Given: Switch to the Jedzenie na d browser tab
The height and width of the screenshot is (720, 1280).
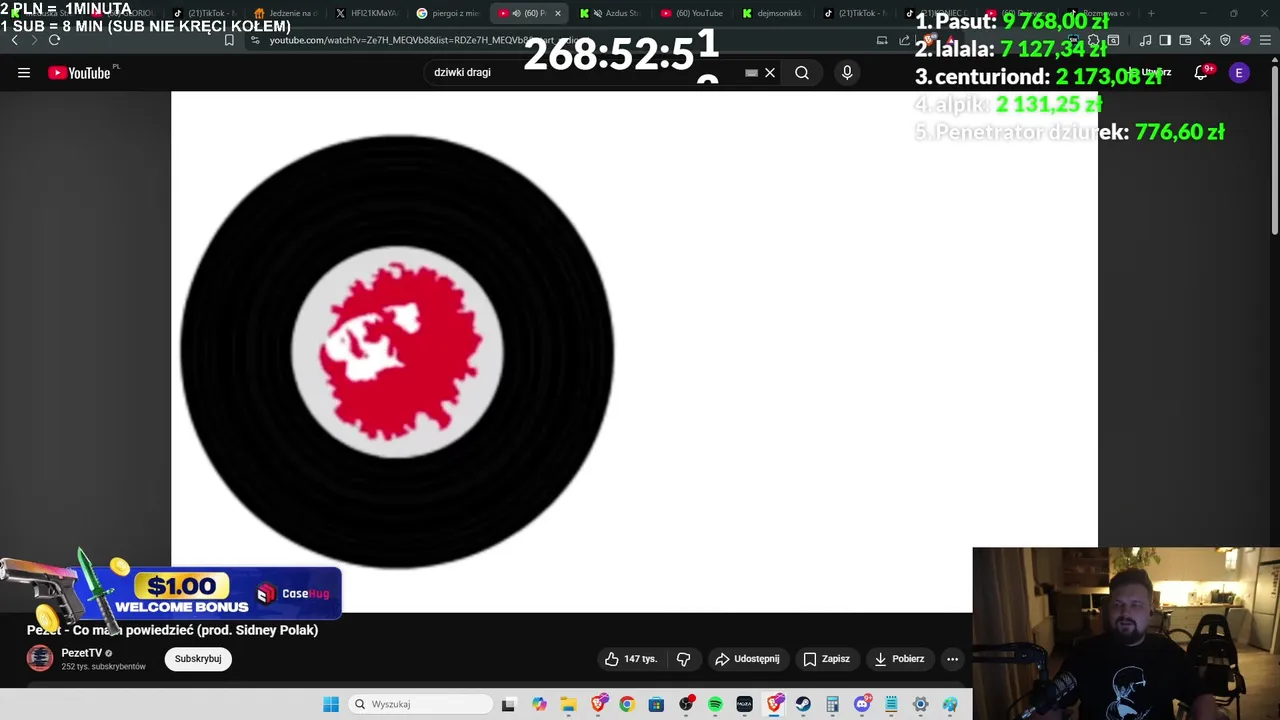Looking at the screenshot, I should click(x=284, y=13).
